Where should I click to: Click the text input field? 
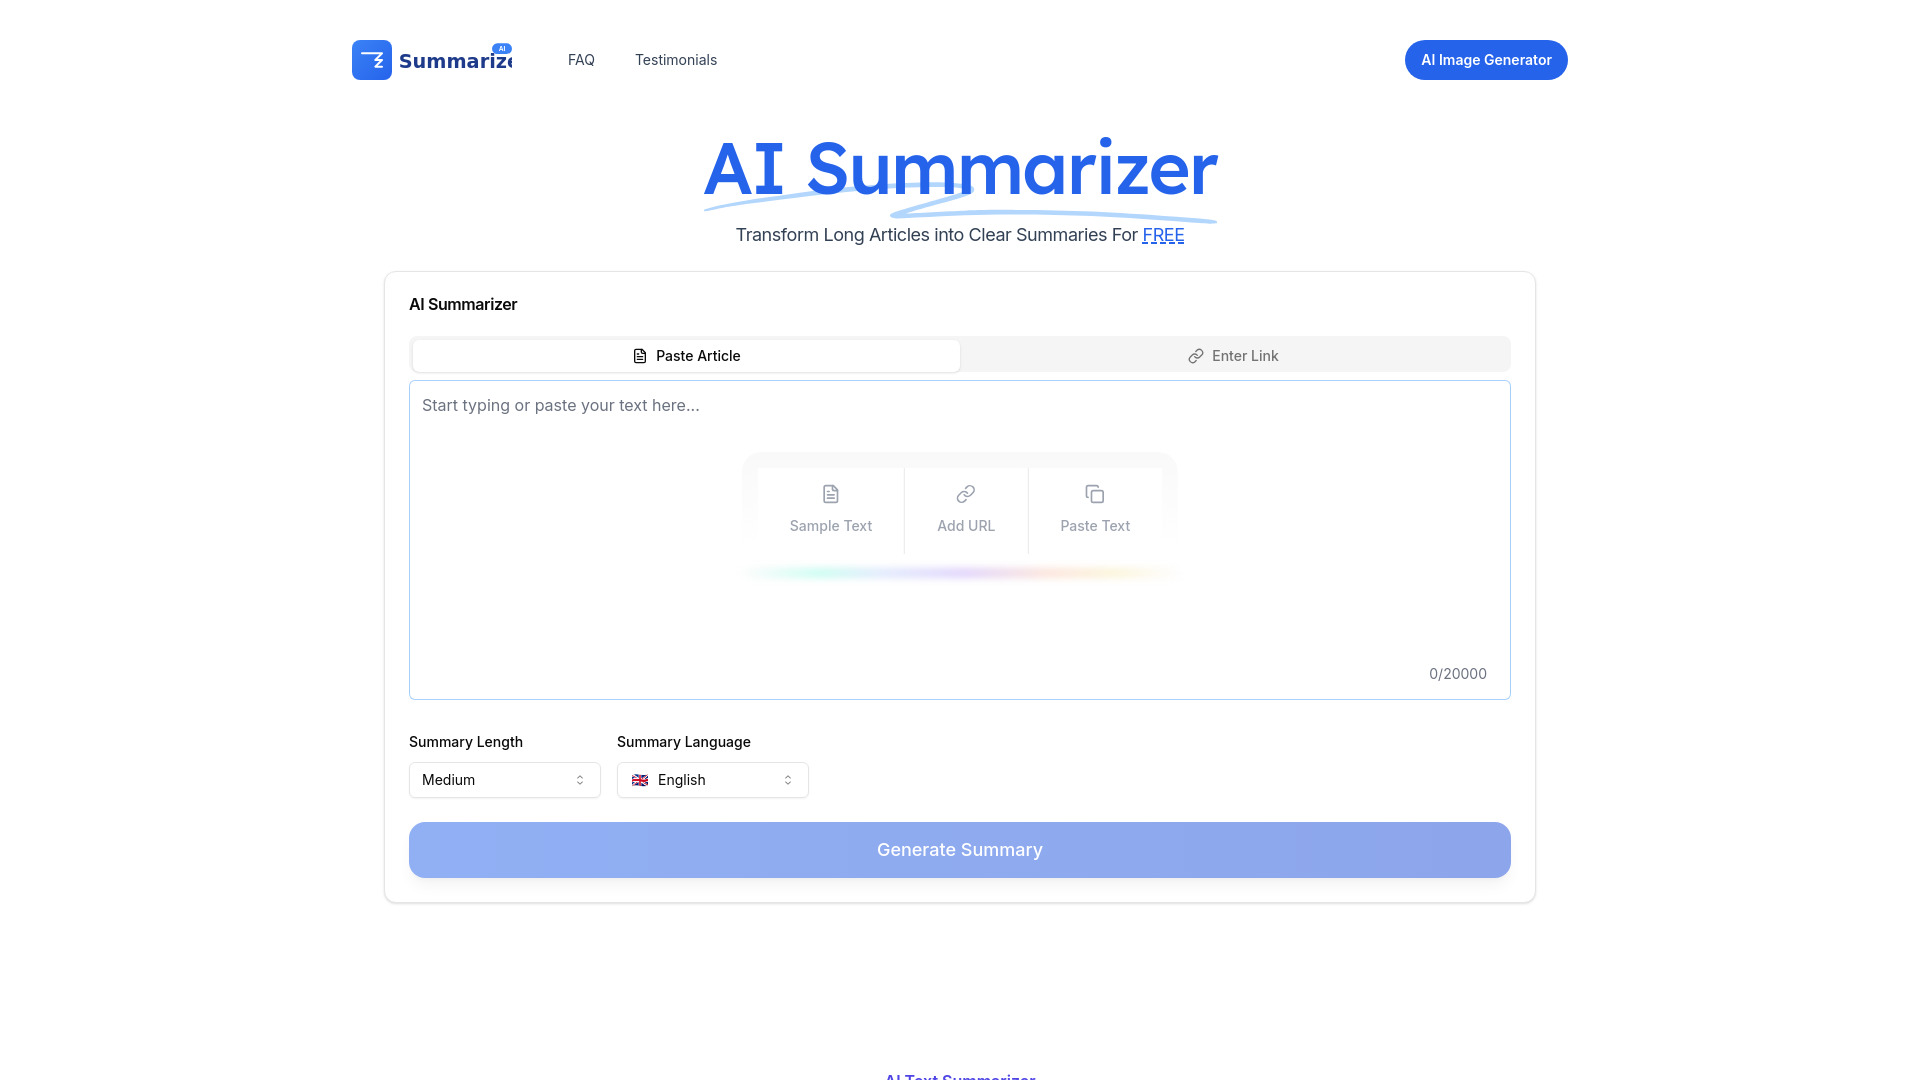[960, 539]
